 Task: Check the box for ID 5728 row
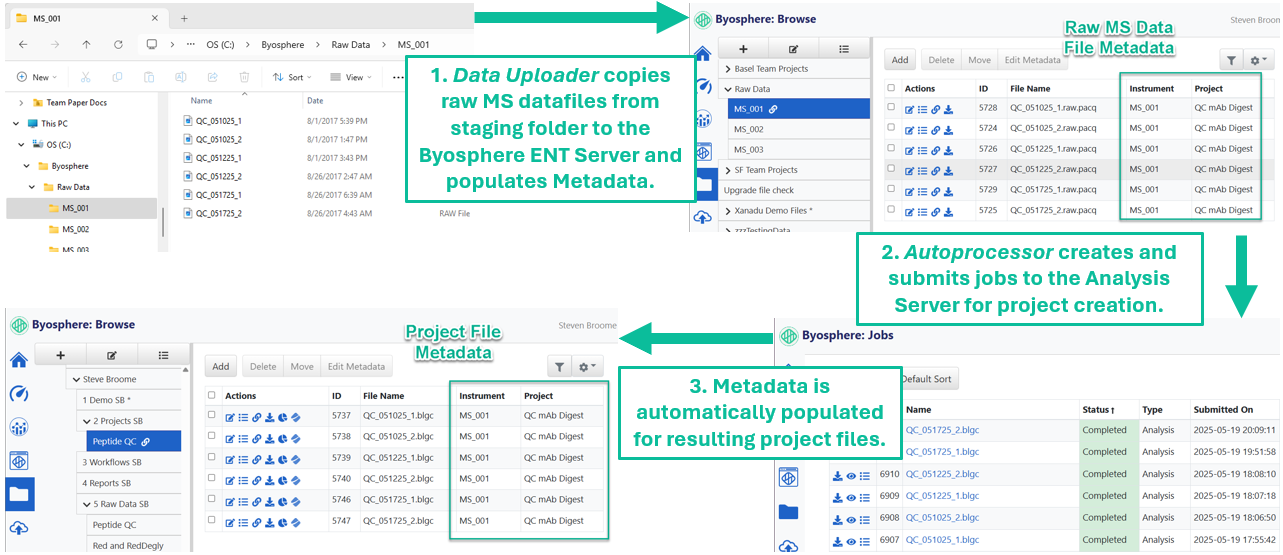[x=891, y=107]
